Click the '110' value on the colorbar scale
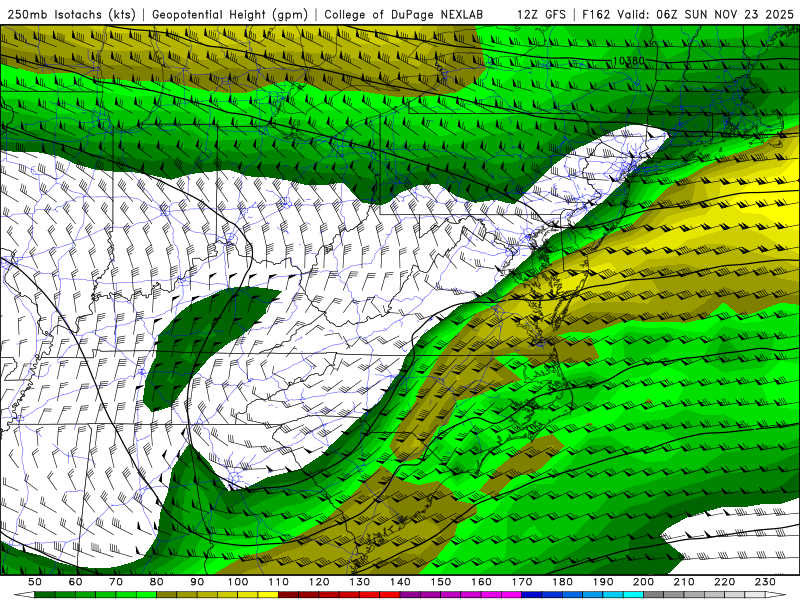This screenshot has width=800, height=600. 279,582
